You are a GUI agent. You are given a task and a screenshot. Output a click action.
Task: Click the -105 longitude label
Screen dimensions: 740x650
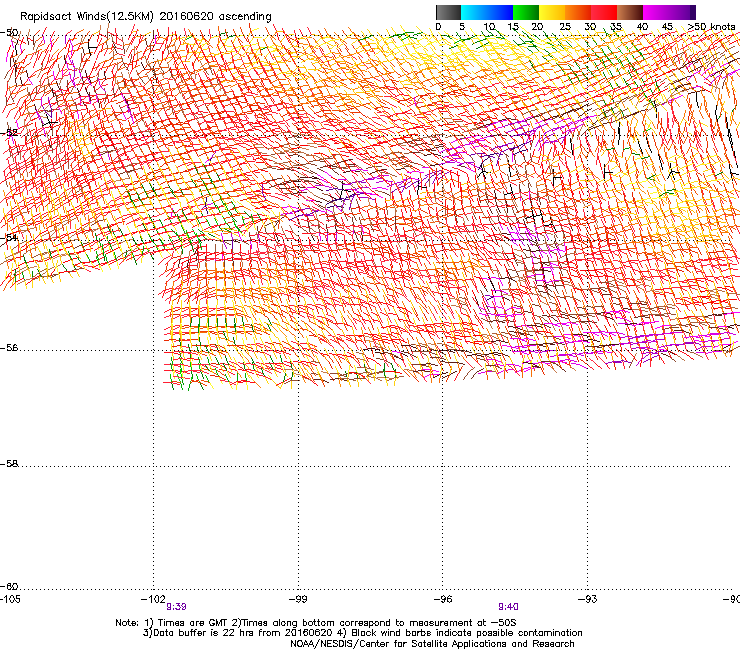click(10, 599)
